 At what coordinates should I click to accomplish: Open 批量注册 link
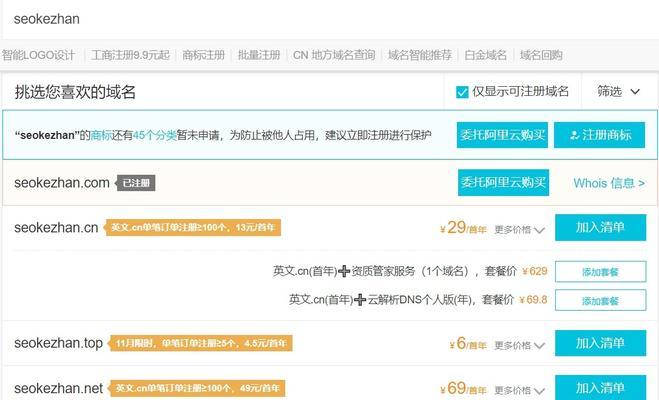click(x=259, y=55)
